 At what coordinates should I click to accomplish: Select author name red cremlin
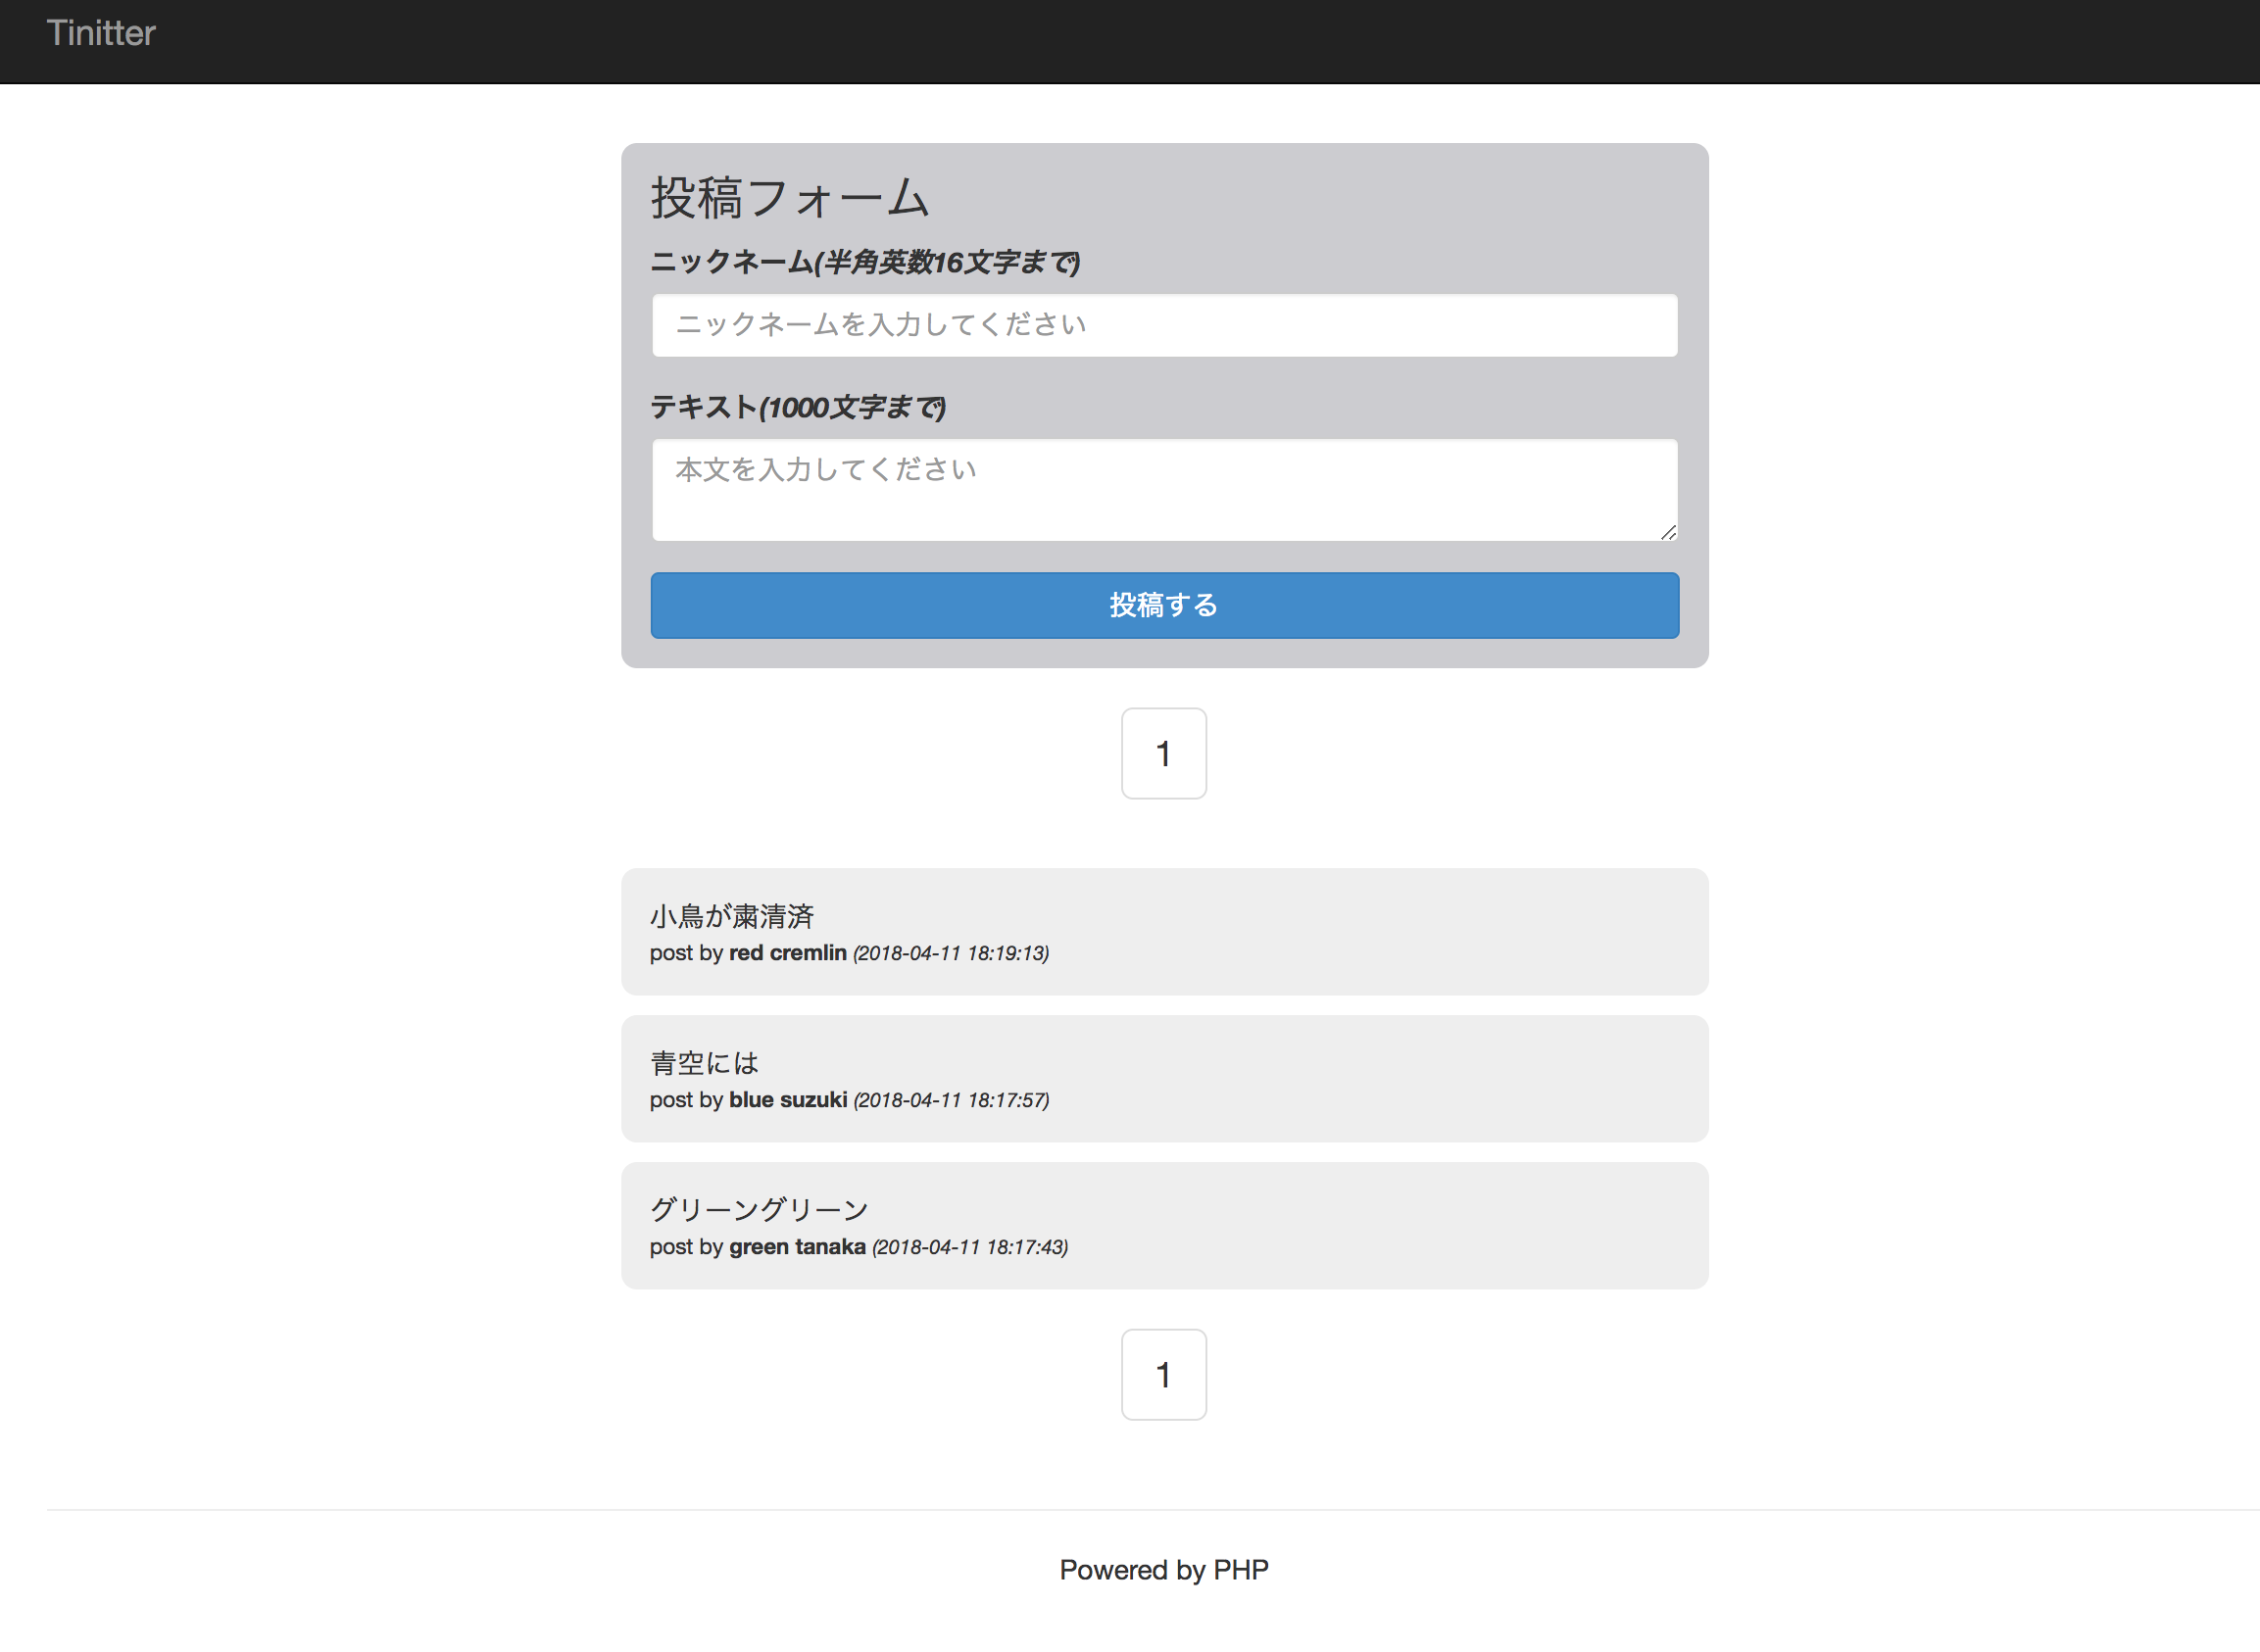788,953
